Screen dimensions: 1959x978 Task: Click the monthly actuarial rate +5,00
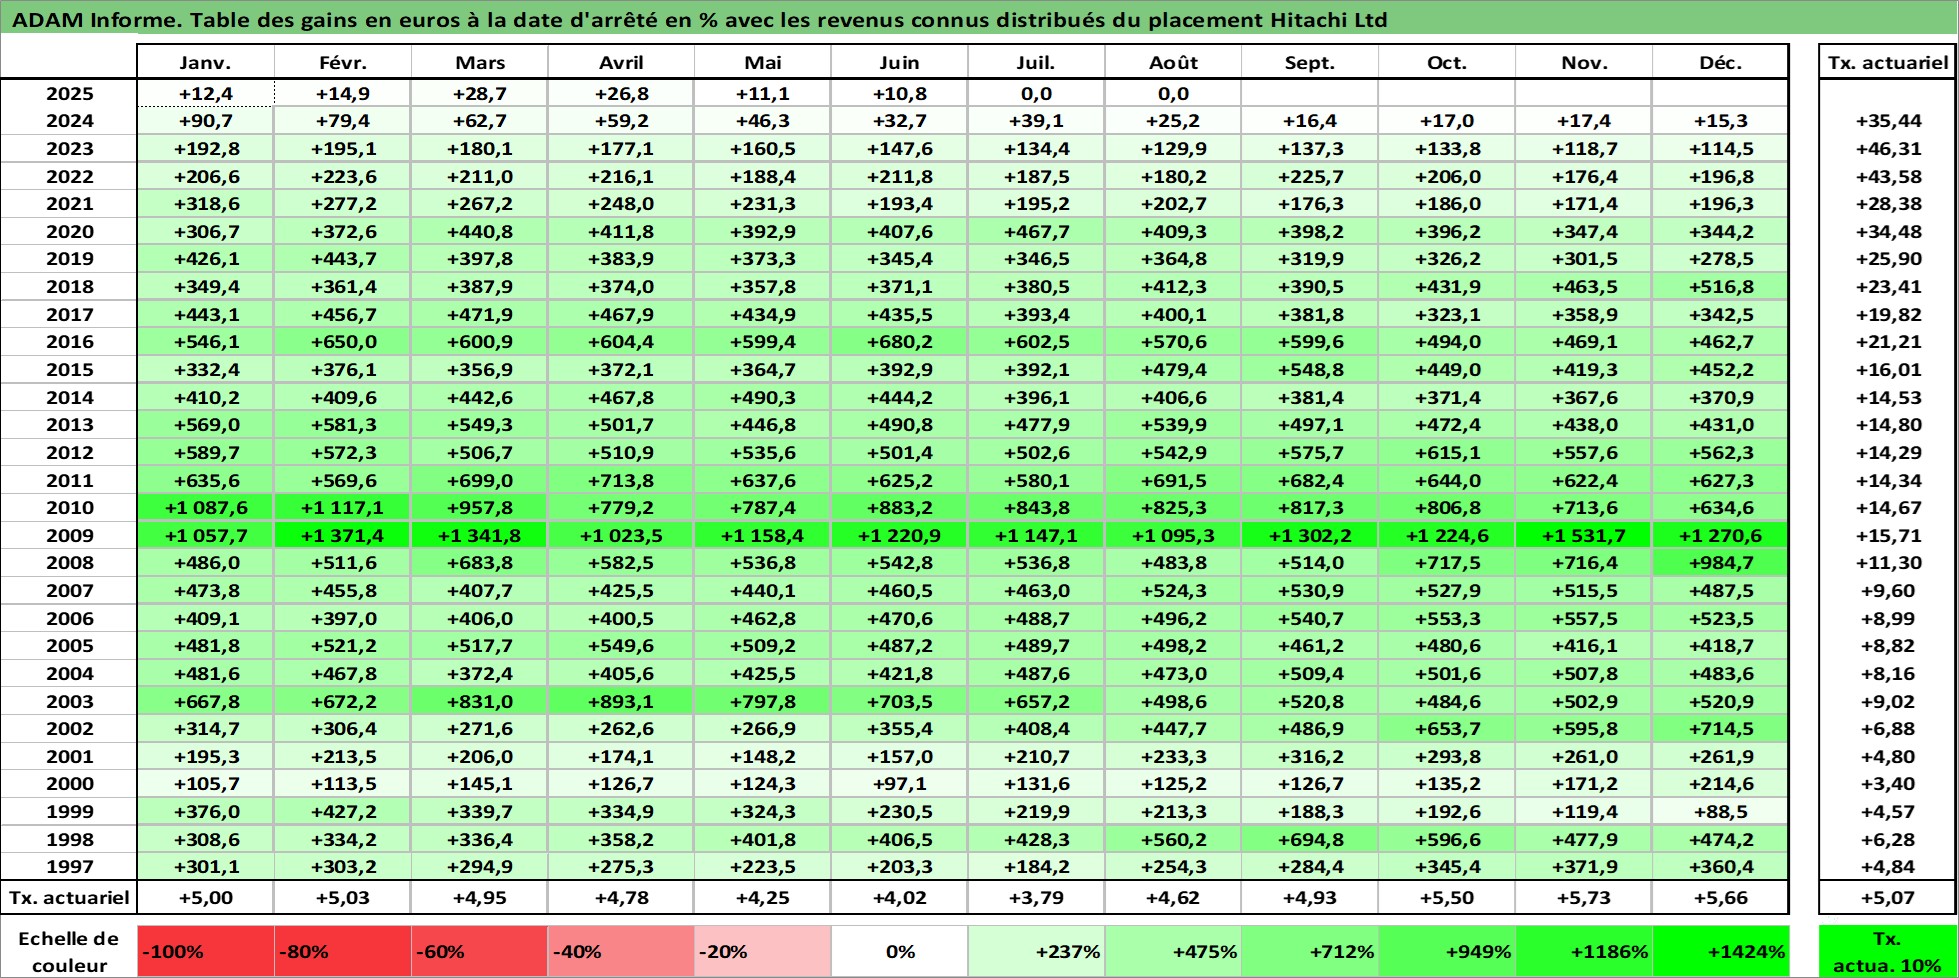(205, 898)
